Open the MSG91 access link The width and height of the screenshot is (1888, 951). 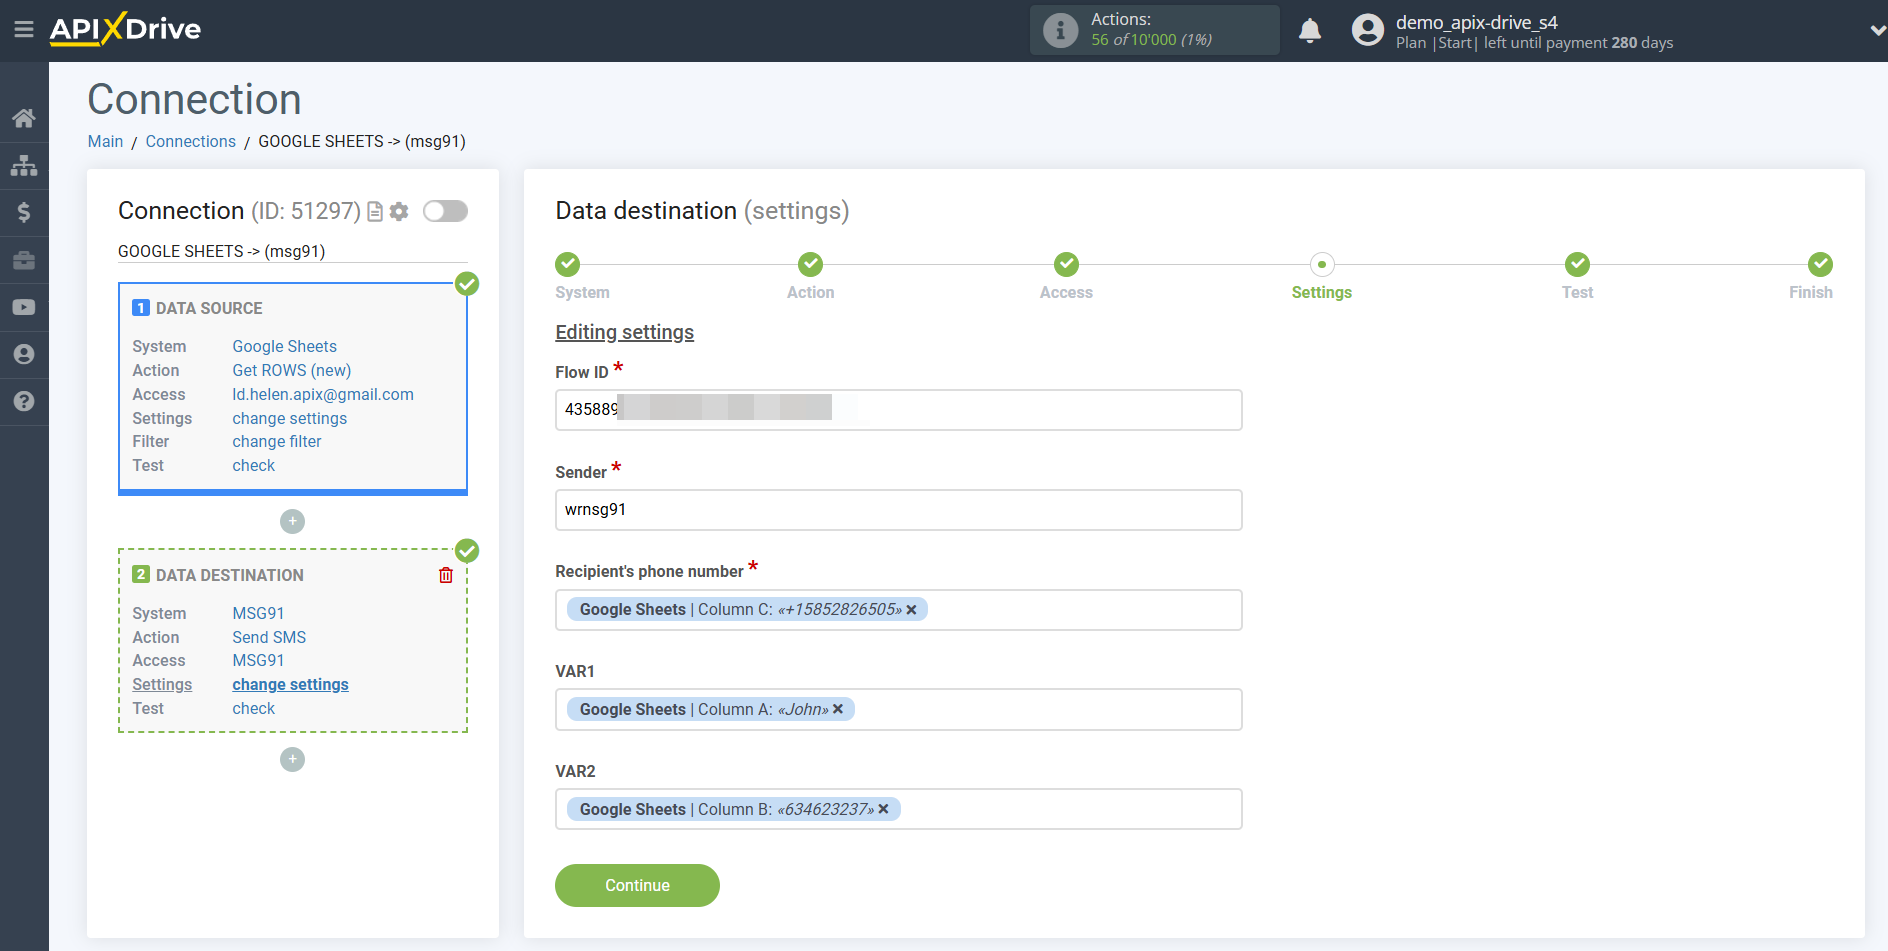tap(258, 660)
